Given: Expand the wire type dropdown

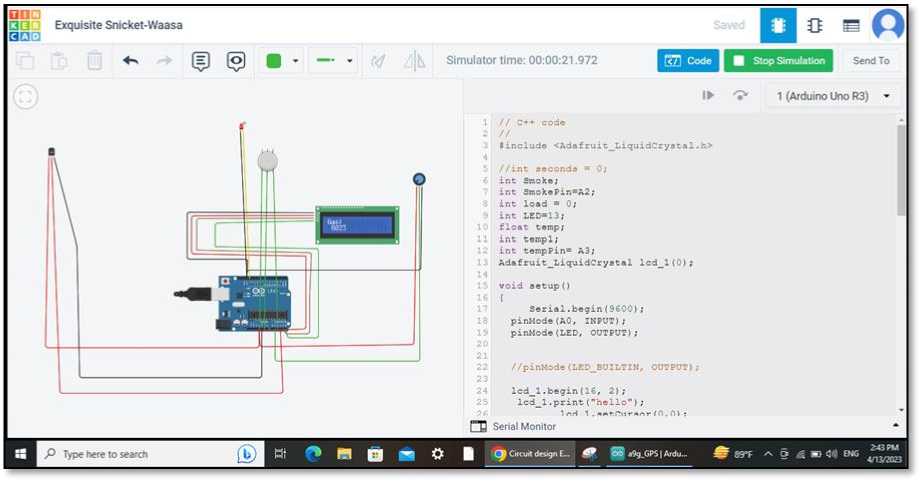Looking at the screenshot, I should [x=334, y=61].
